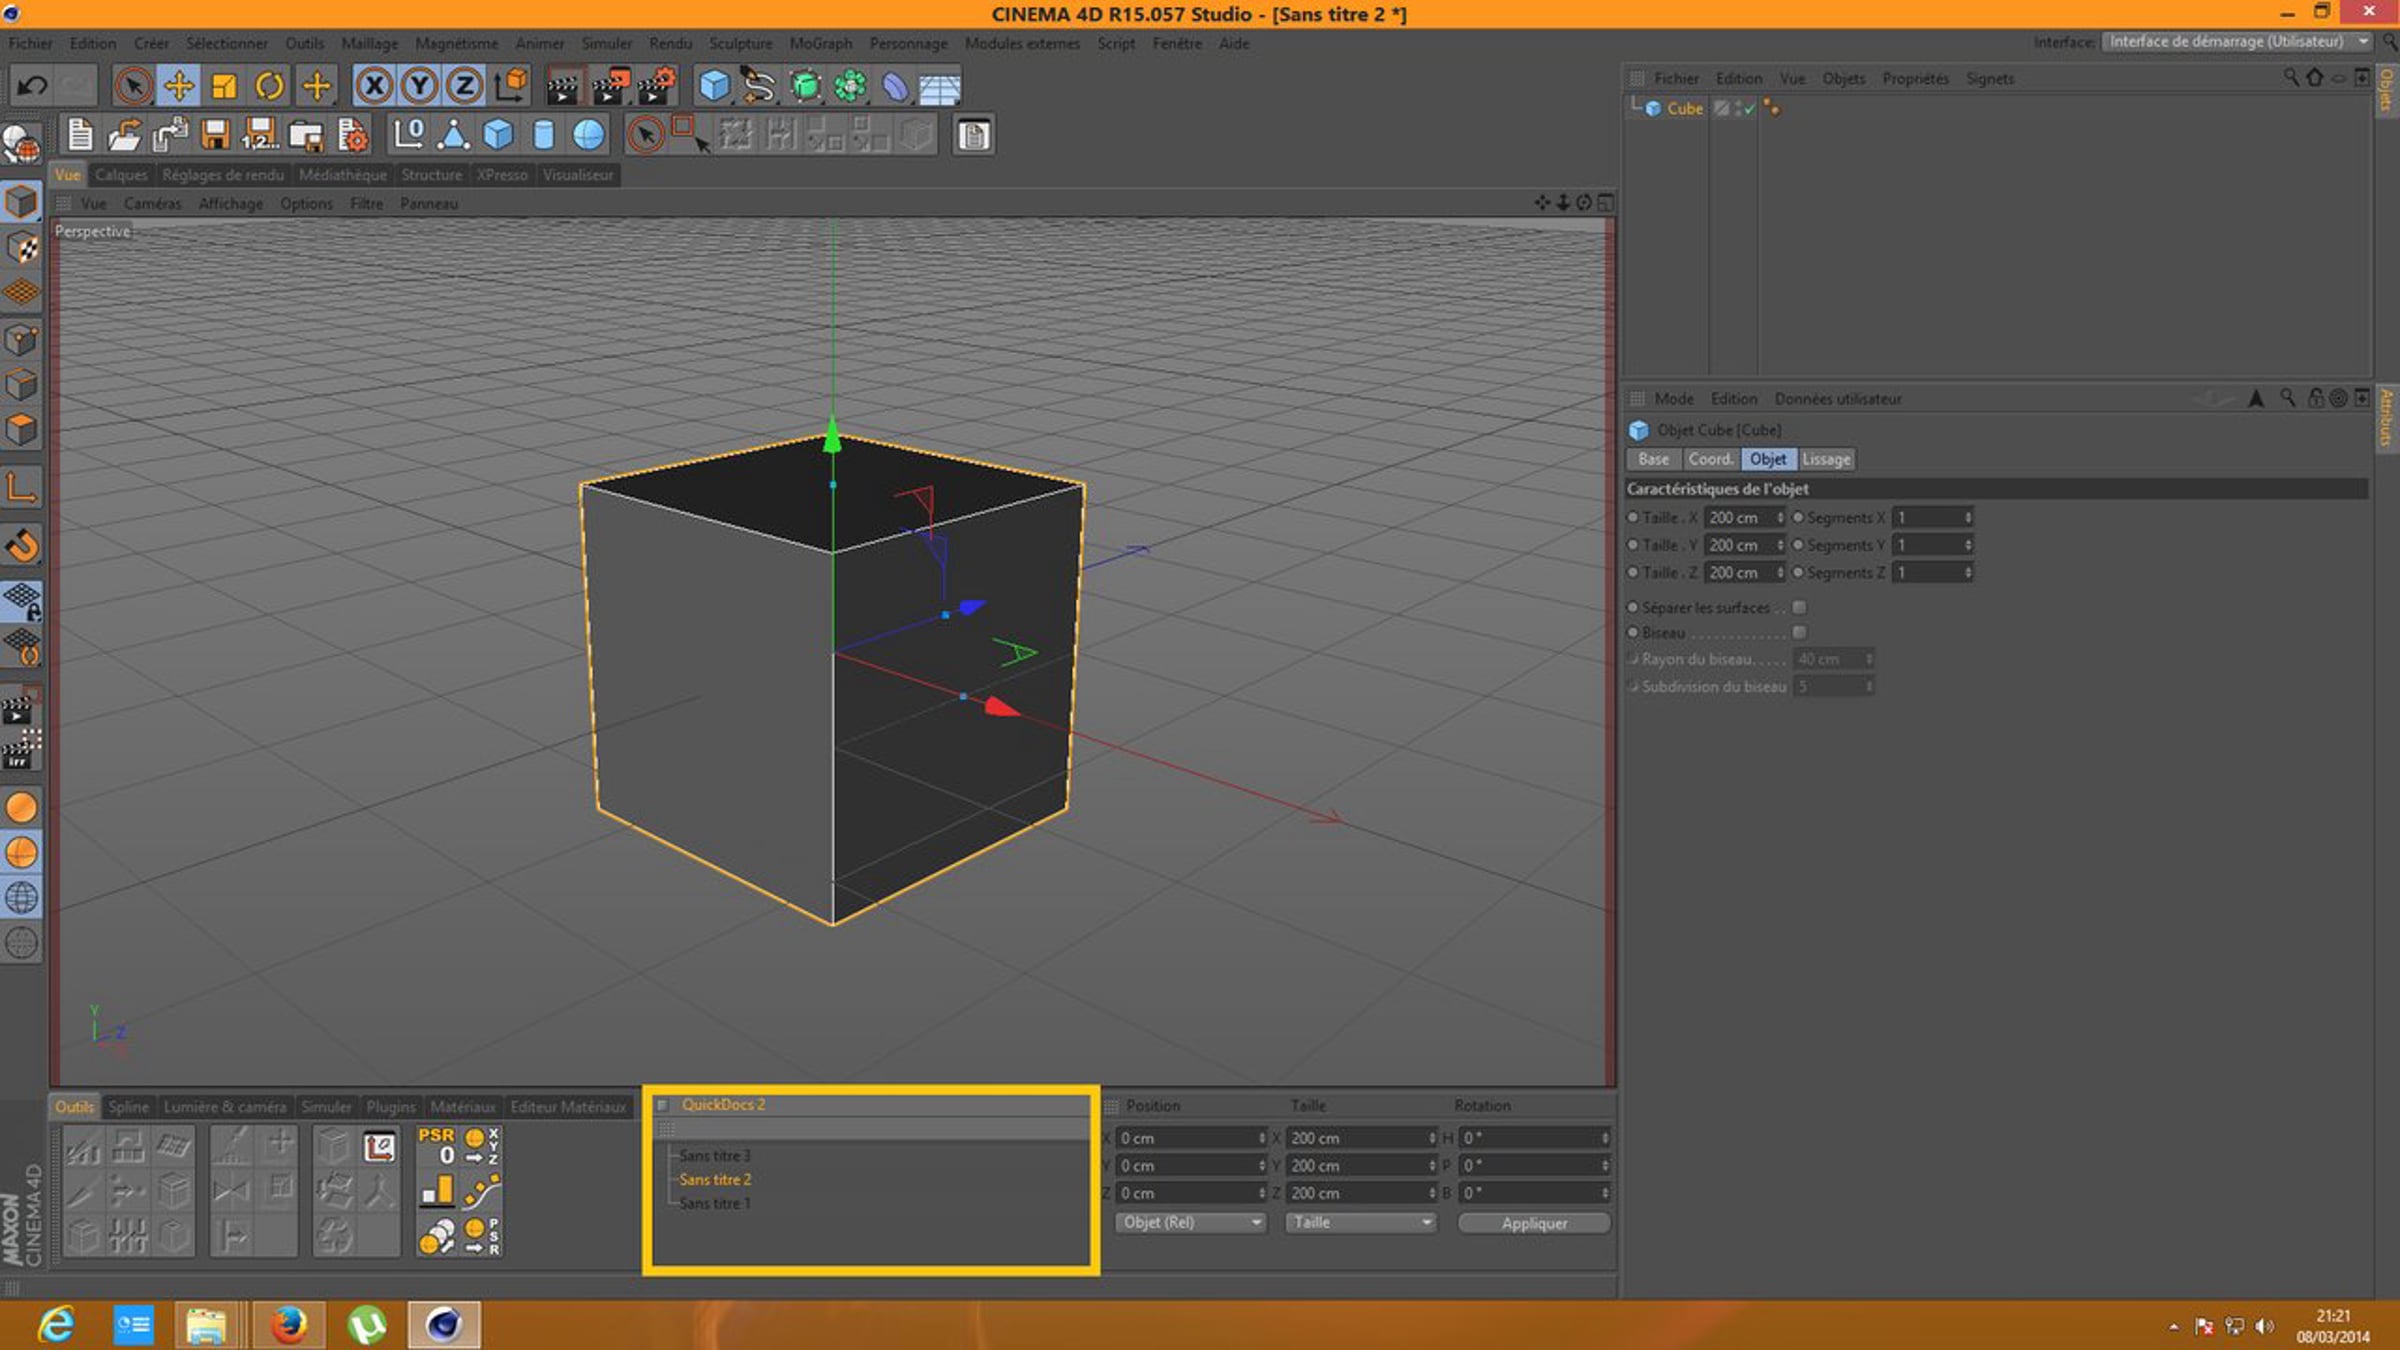Toggle Cube render visibility green checkmark

1750,108
